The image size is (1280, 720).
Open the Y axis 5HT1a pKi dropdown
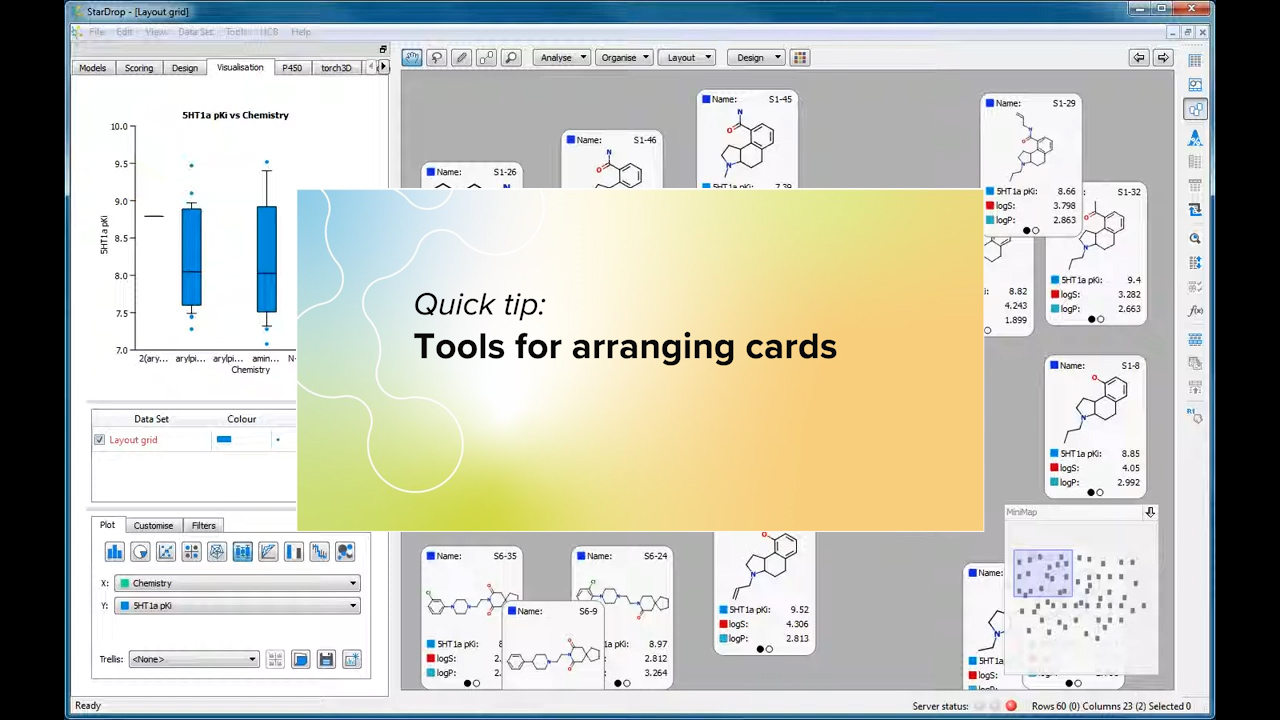tap(237, 606)
